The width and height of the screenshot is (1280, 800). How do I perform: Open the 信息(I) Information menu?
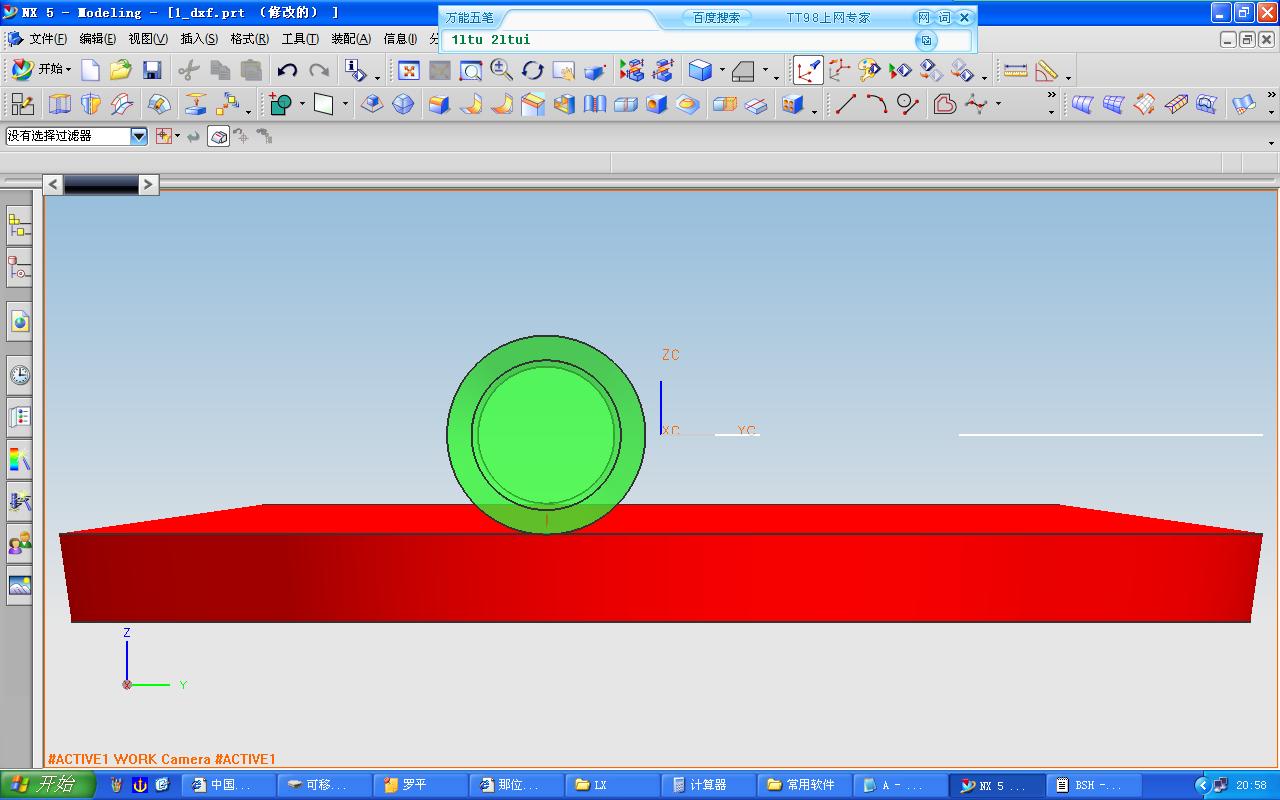[401, 39]
